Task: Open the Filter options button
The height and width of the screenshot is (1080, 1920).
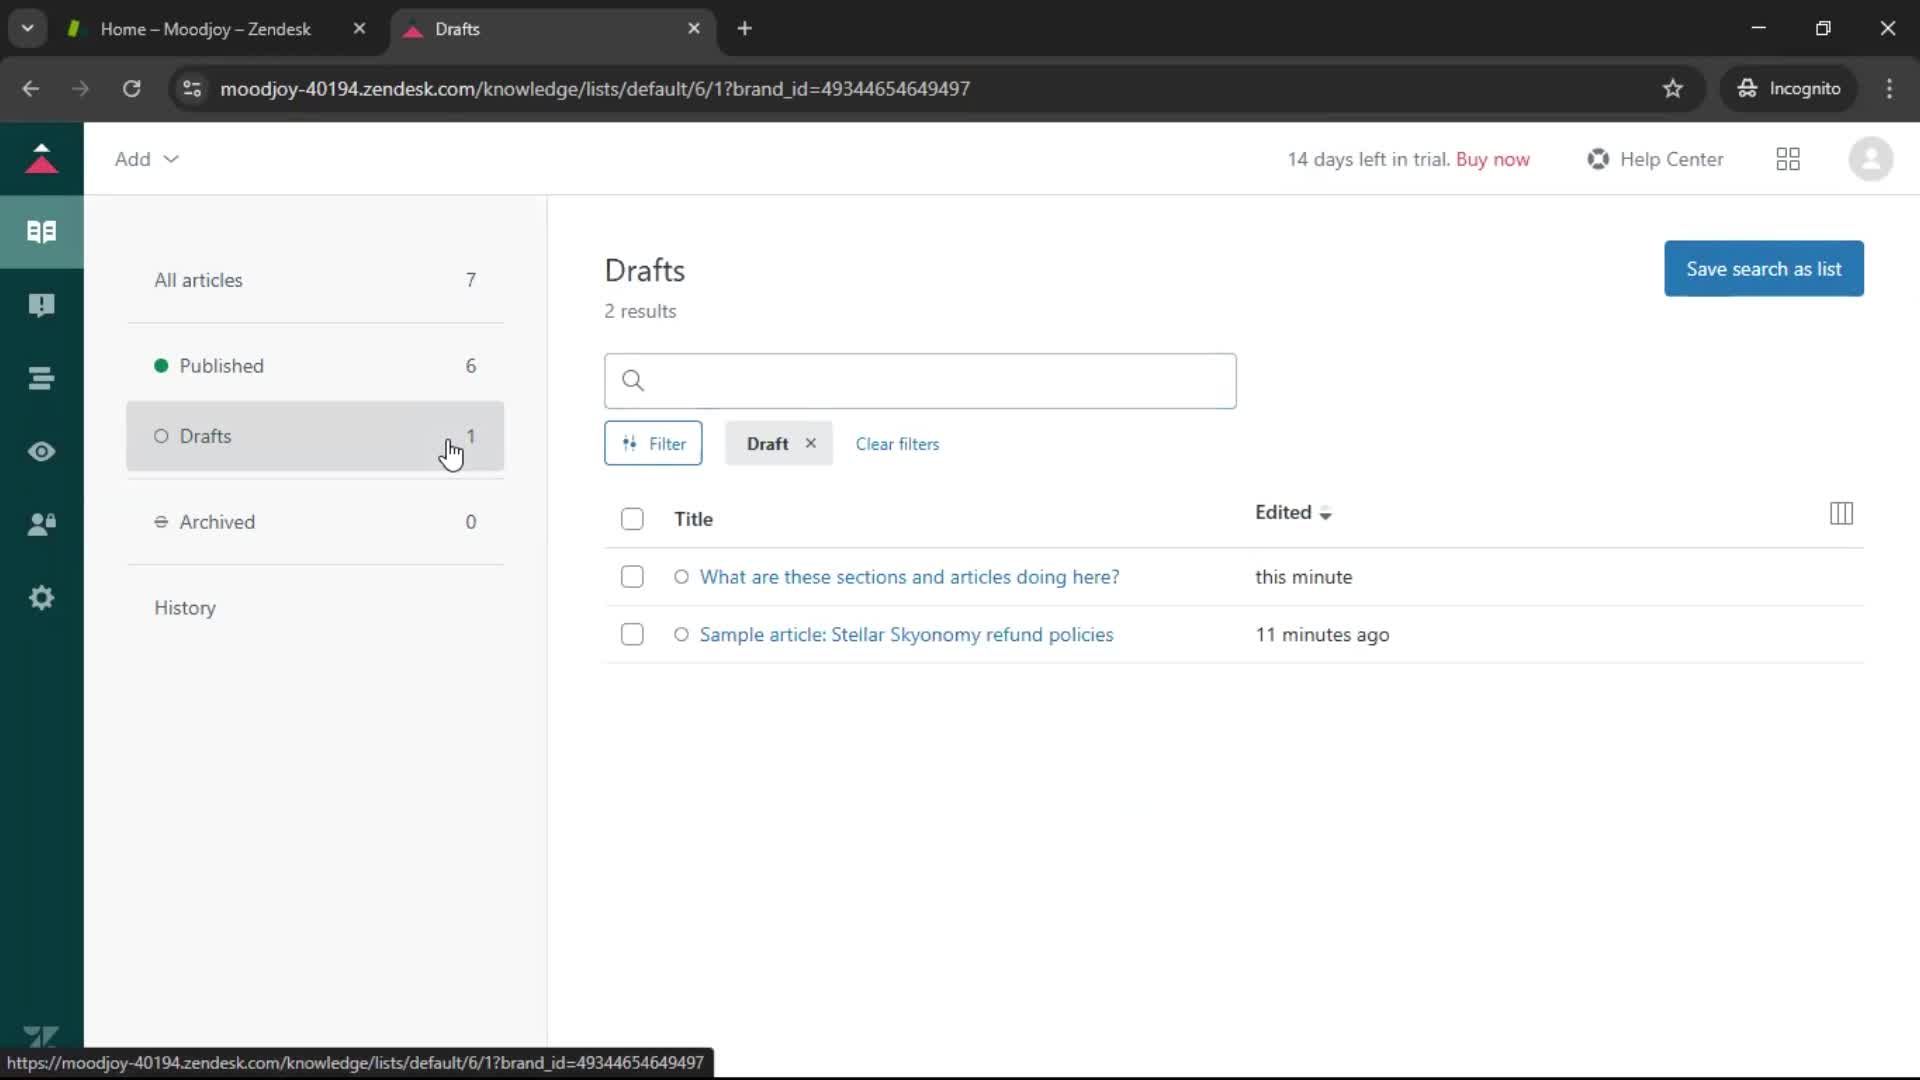Action: tap(653, 443)
